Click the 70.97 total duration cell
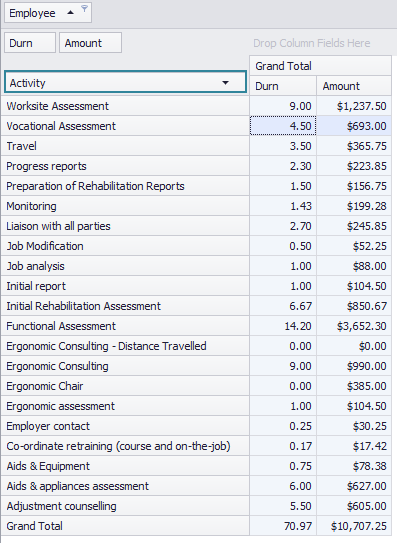Screen dimensions: 397x543 tap(283, 526)
